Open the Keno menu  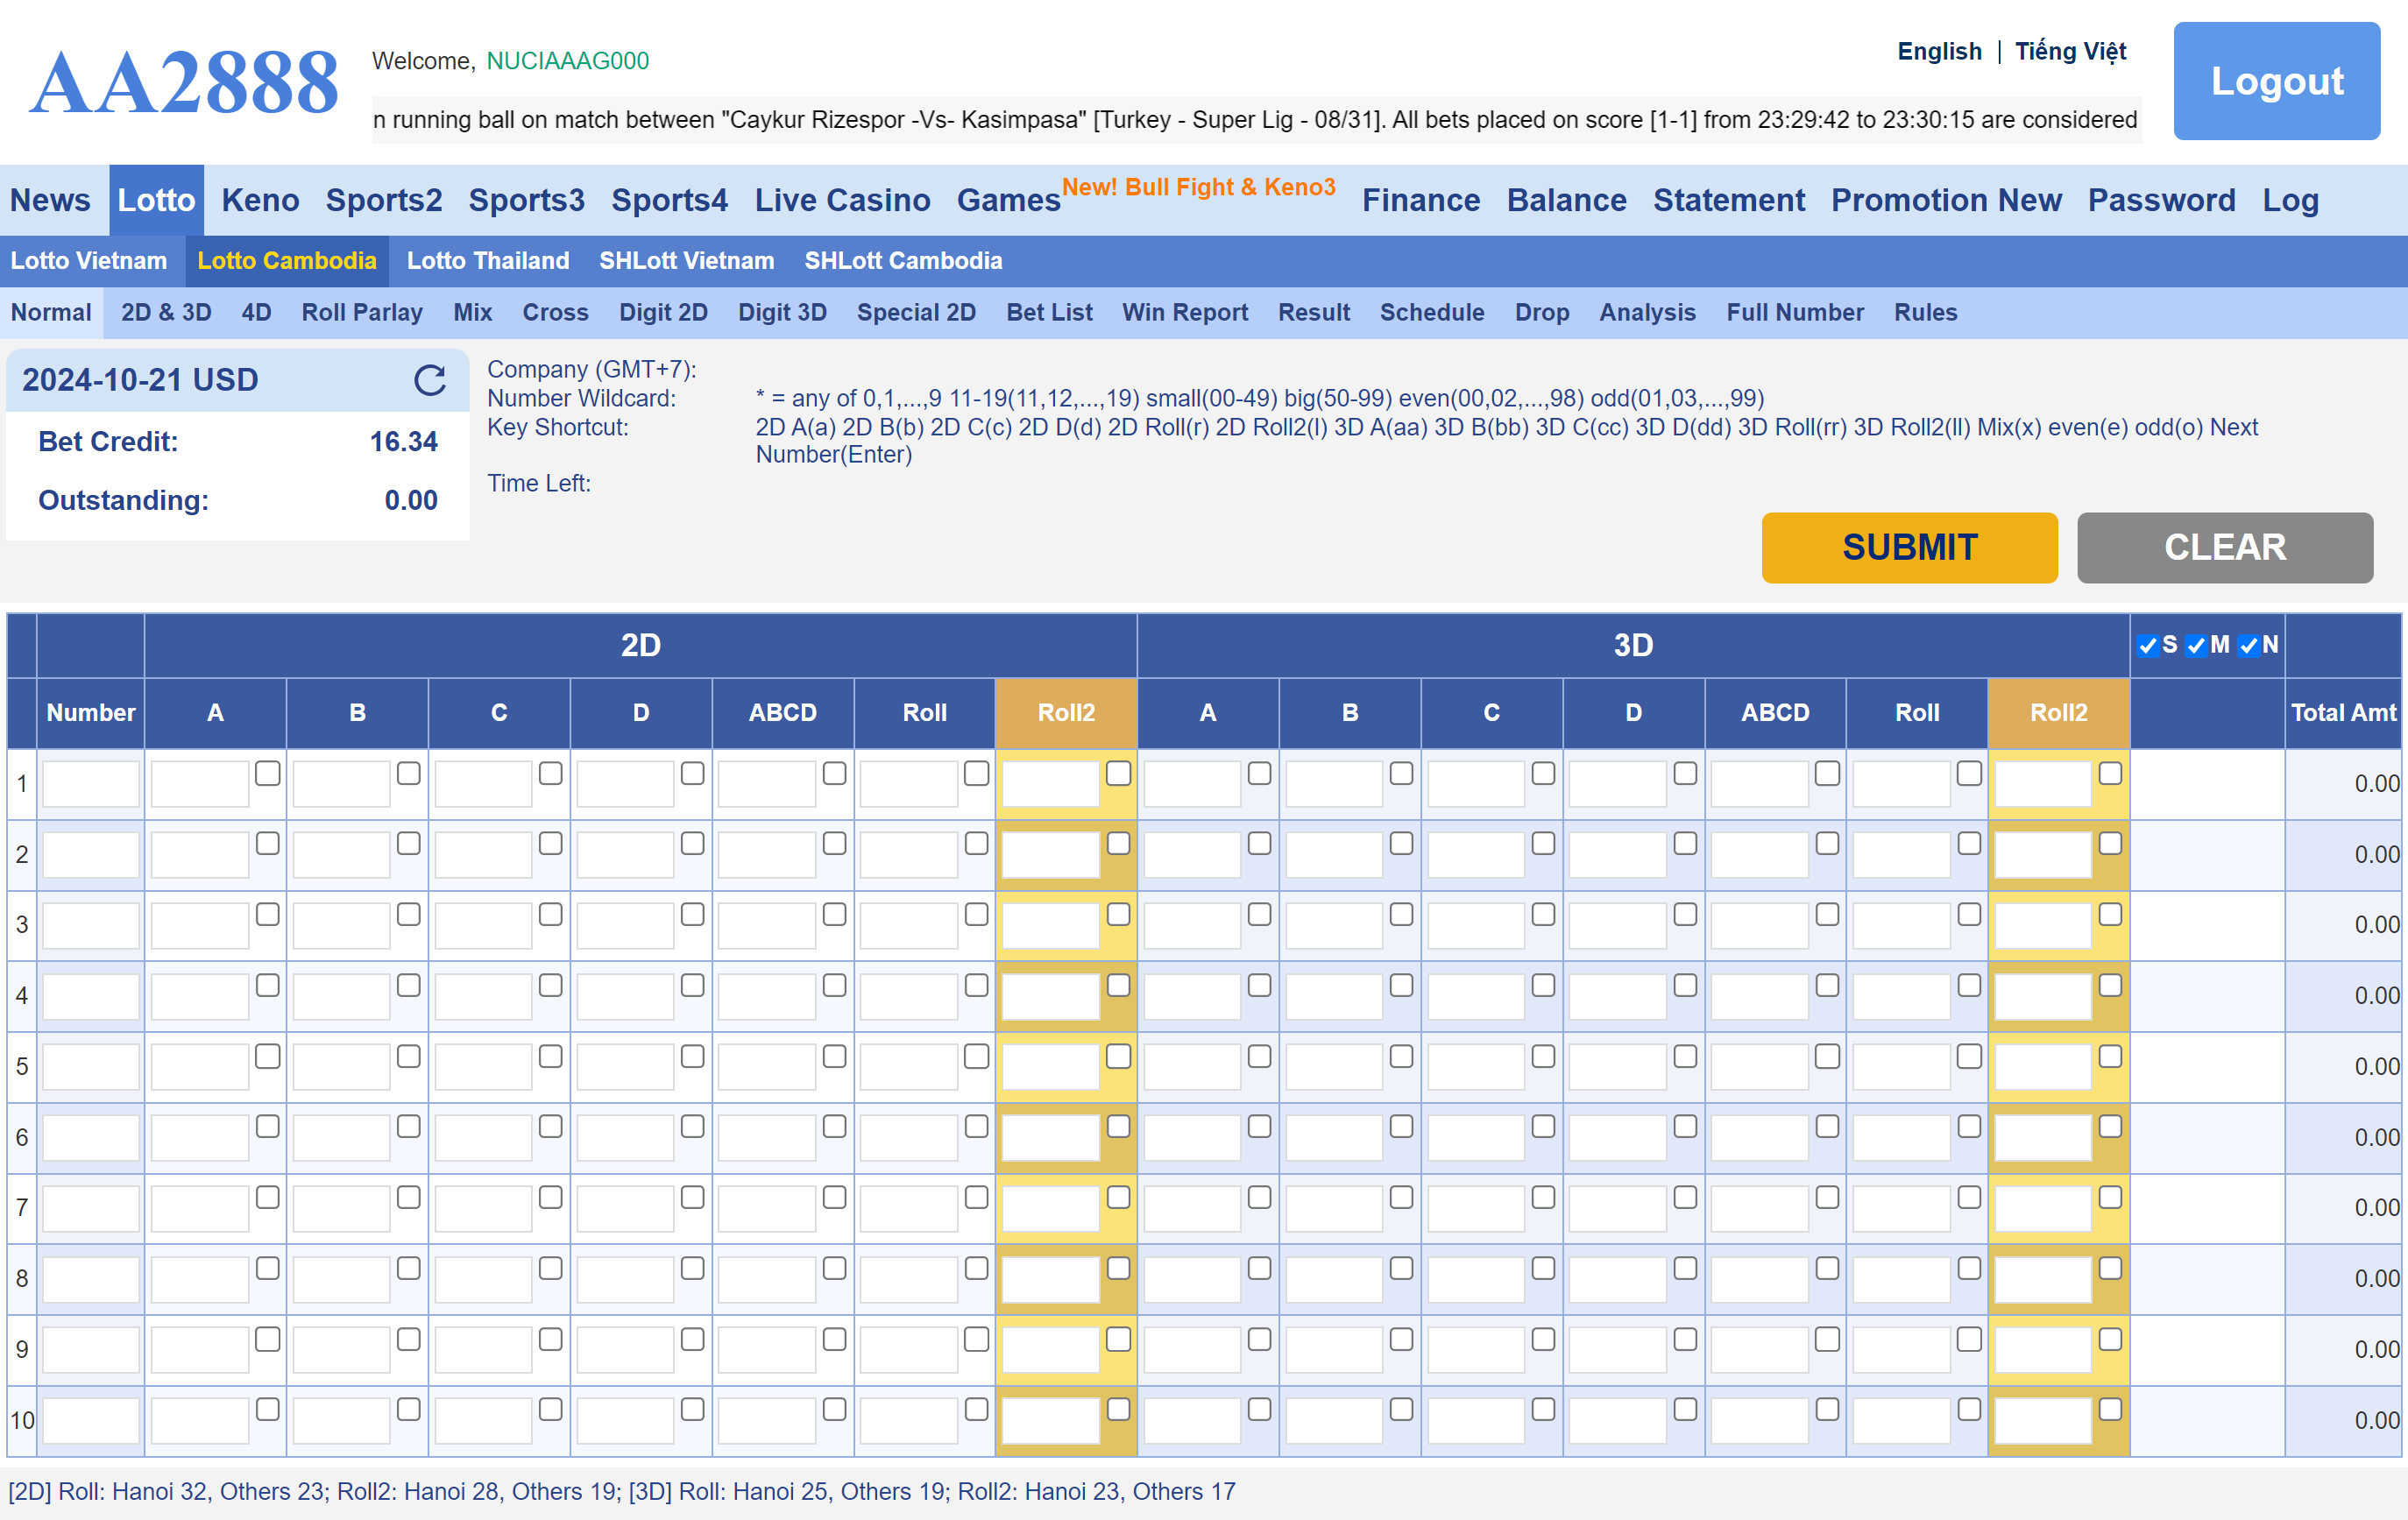click(260, 200)
